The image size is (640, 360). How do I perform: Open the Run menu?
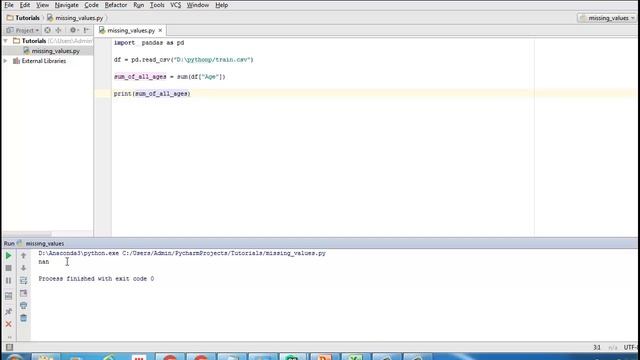point(139,5)
